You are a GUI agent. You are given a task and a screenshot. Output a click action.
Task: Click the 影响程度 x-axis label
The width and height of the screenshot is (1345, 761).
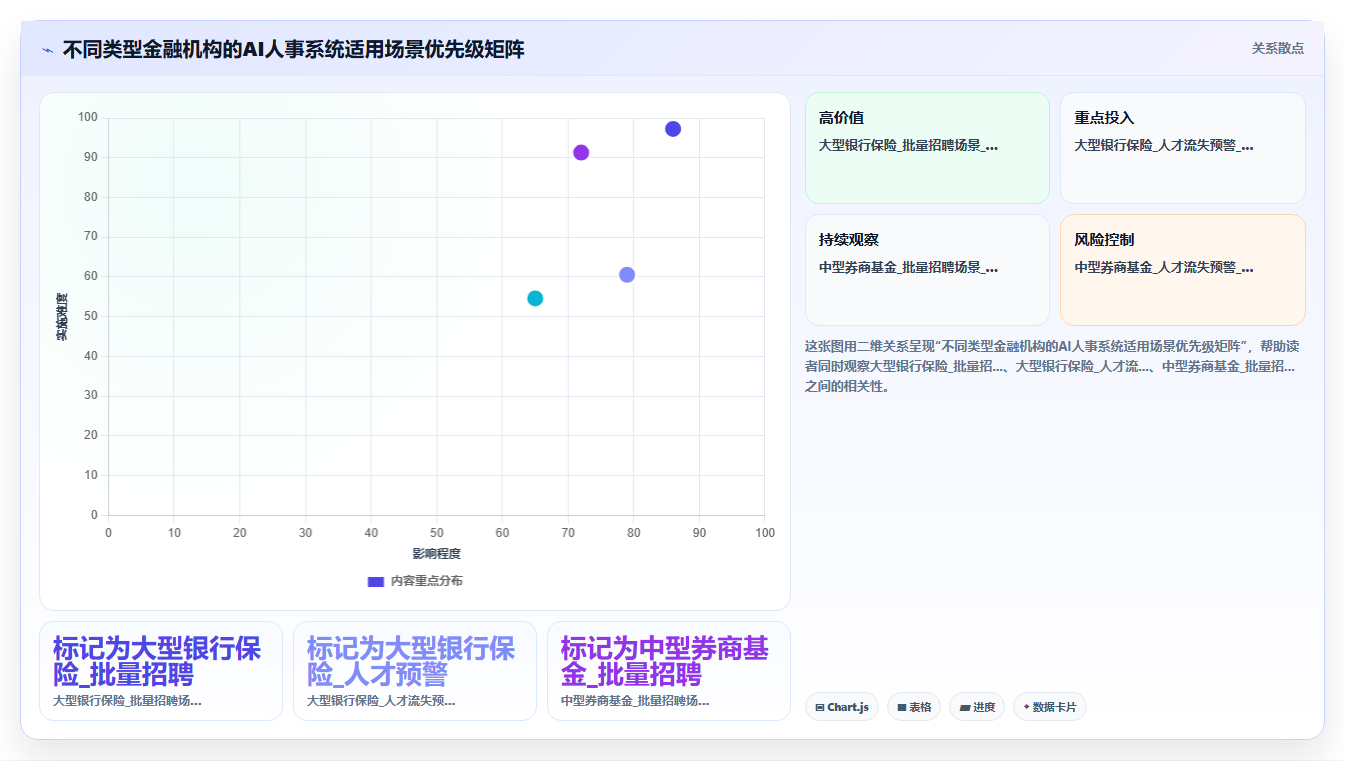coord(437,554)
